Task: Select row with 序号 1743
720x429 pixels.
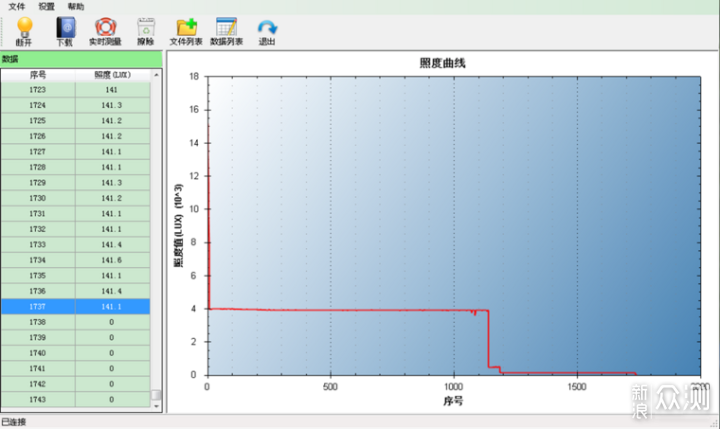Action: tap(75, 400)
